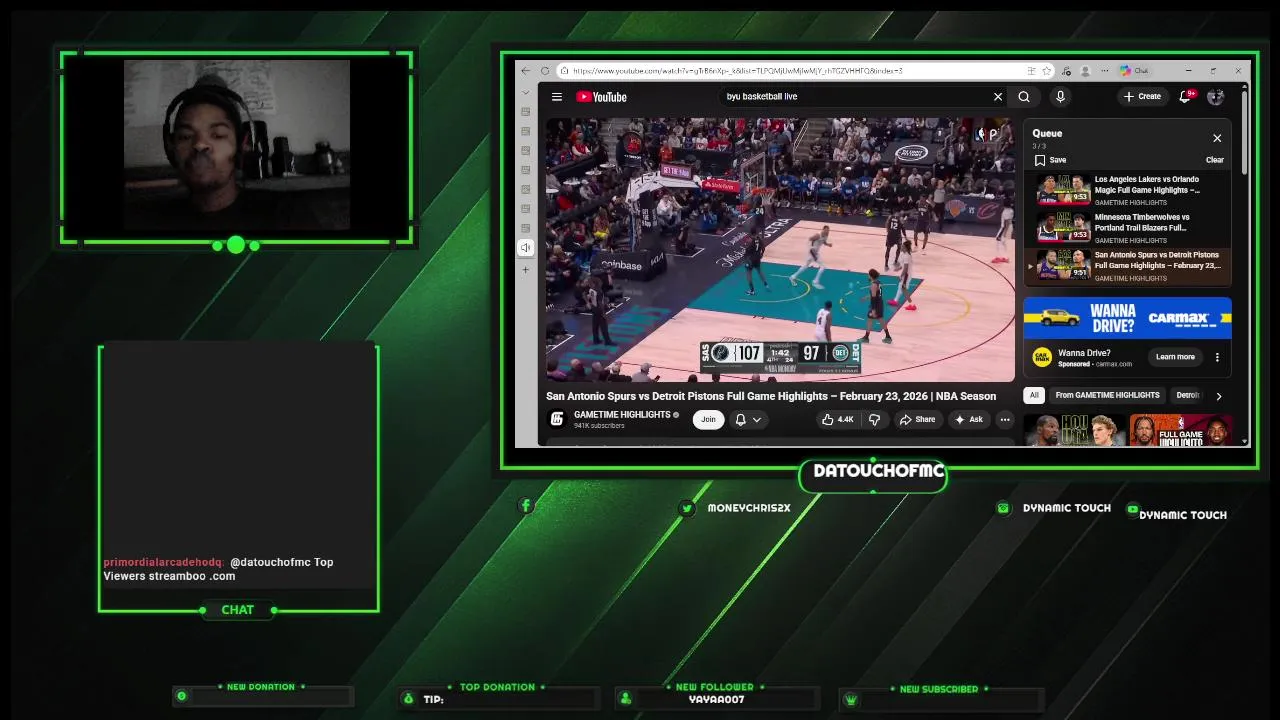Viewport: 1280px width, 720px height.
Task: Collapse vertical tabs with top chevron
Action: point(526,93)
